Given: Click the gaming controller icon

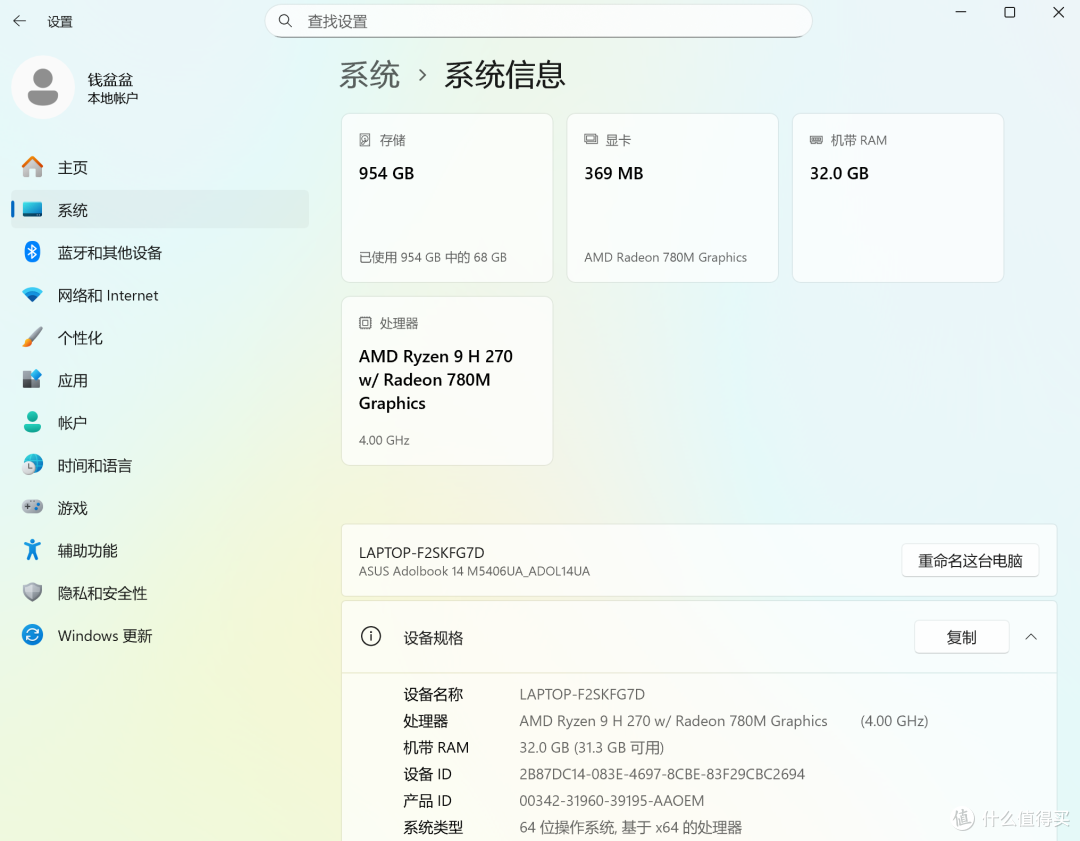Looking at the screenshot, I should (x=32, y=507).
